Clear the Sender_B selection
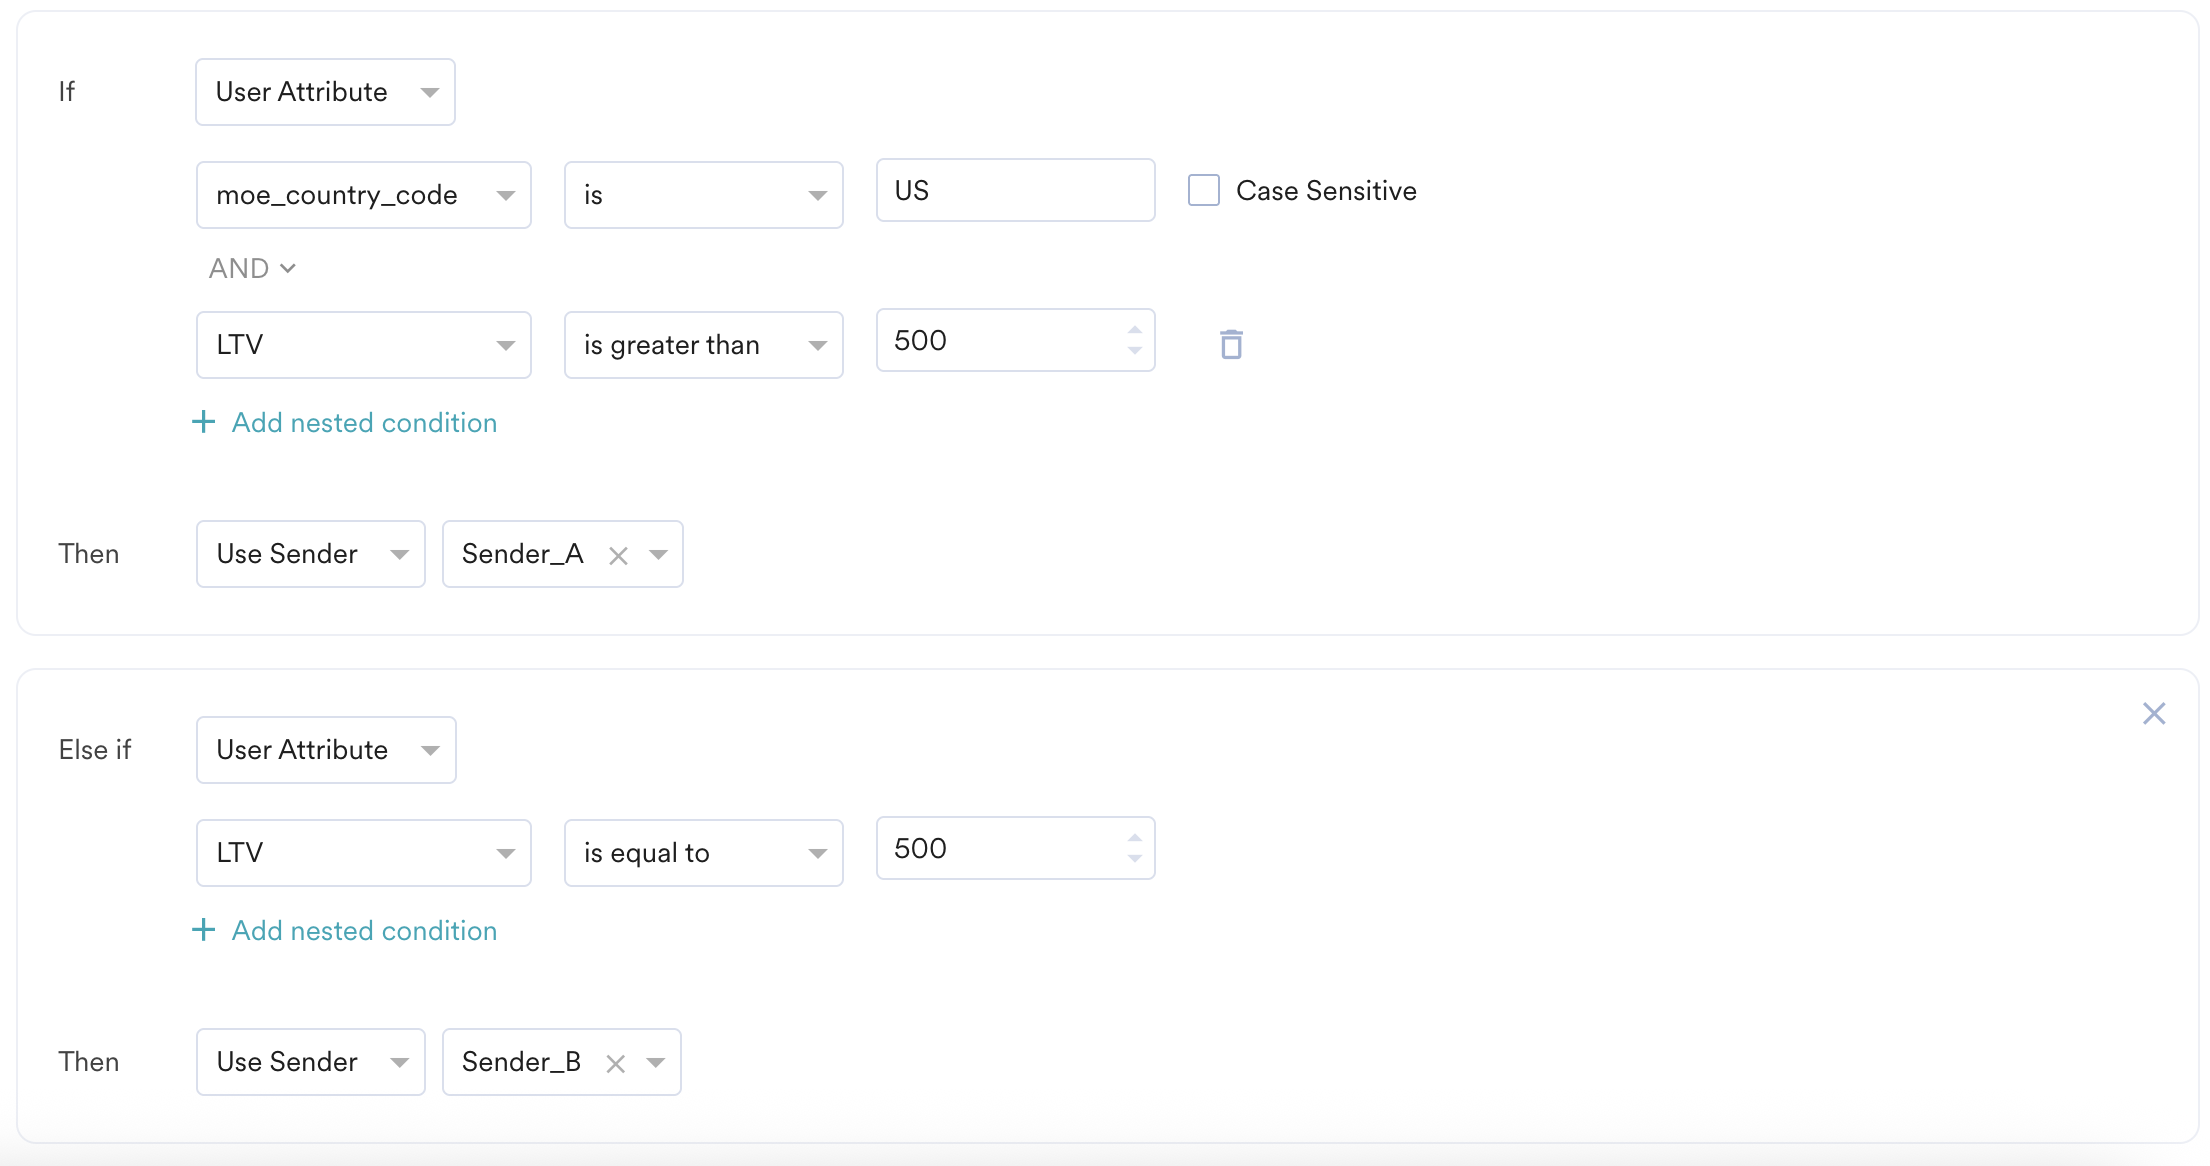This screenshot has height=1166, width=2210. [x=616, y=1064]
